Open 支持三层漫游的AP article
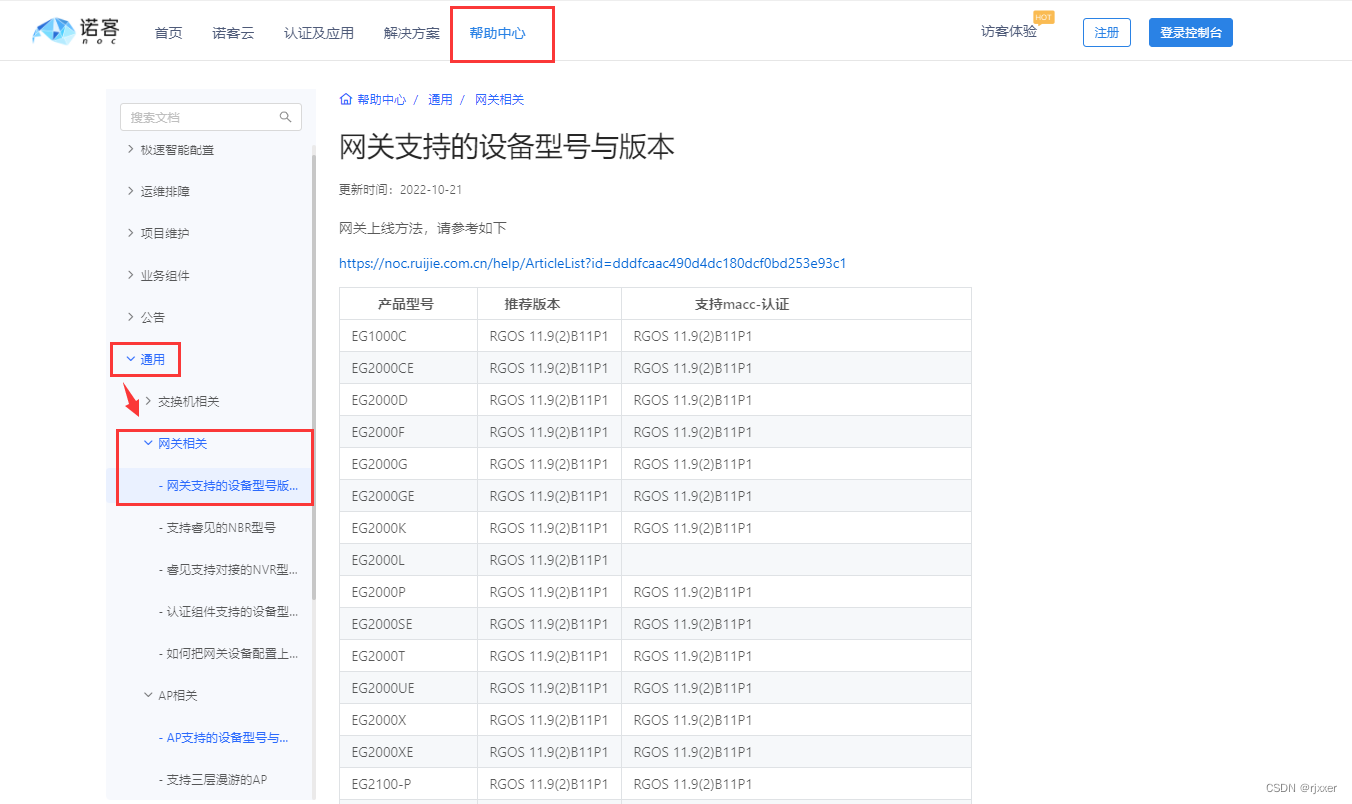This screenshot has width=1352, height=804. 212,779
